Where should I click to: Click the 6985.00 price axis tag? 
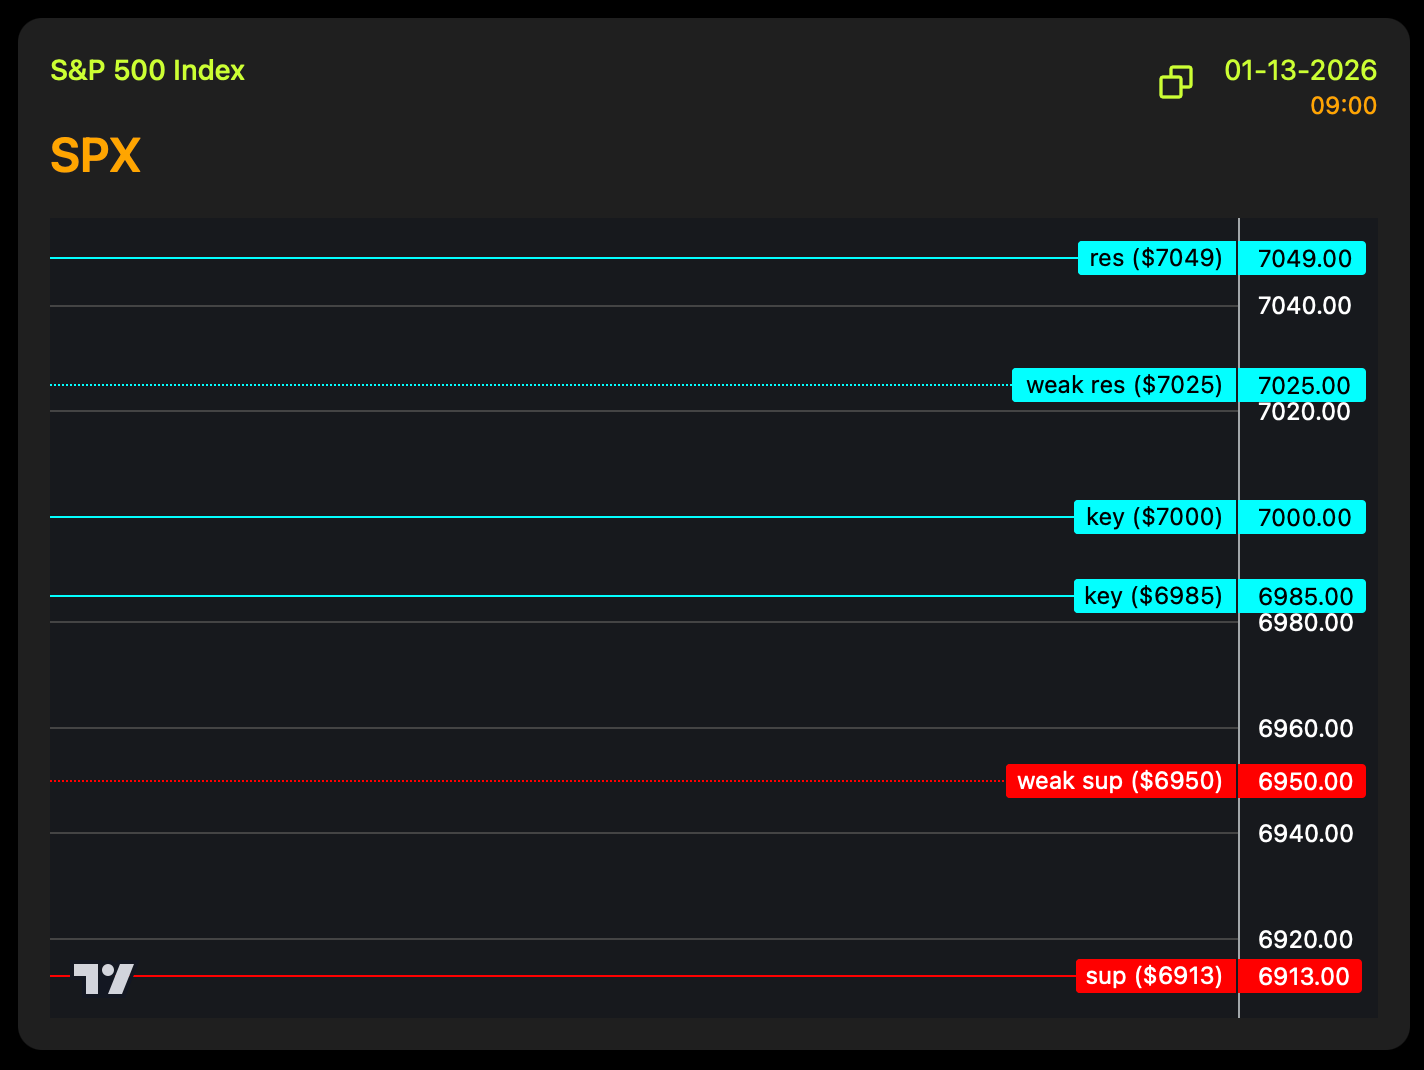(1303, 597)
